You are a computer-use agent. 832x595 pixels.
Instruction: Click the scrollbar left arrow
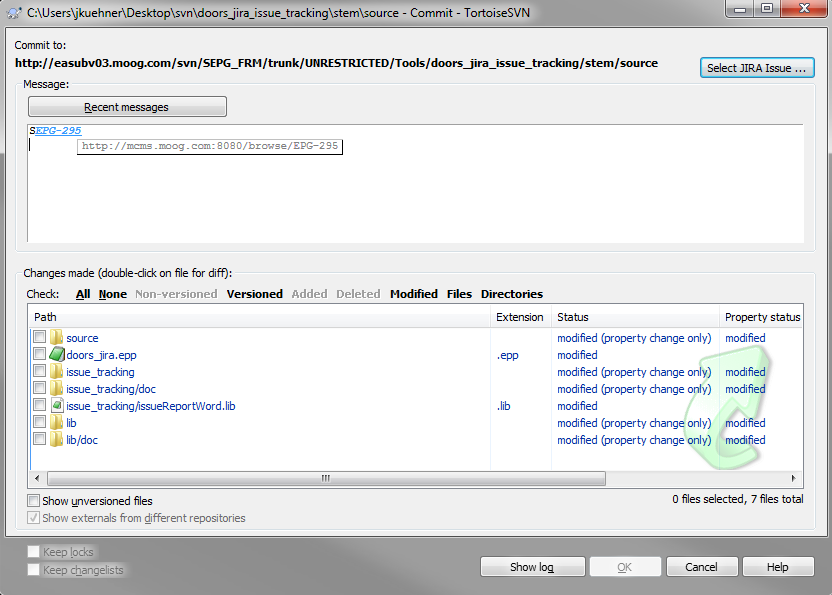click(37, 478)
